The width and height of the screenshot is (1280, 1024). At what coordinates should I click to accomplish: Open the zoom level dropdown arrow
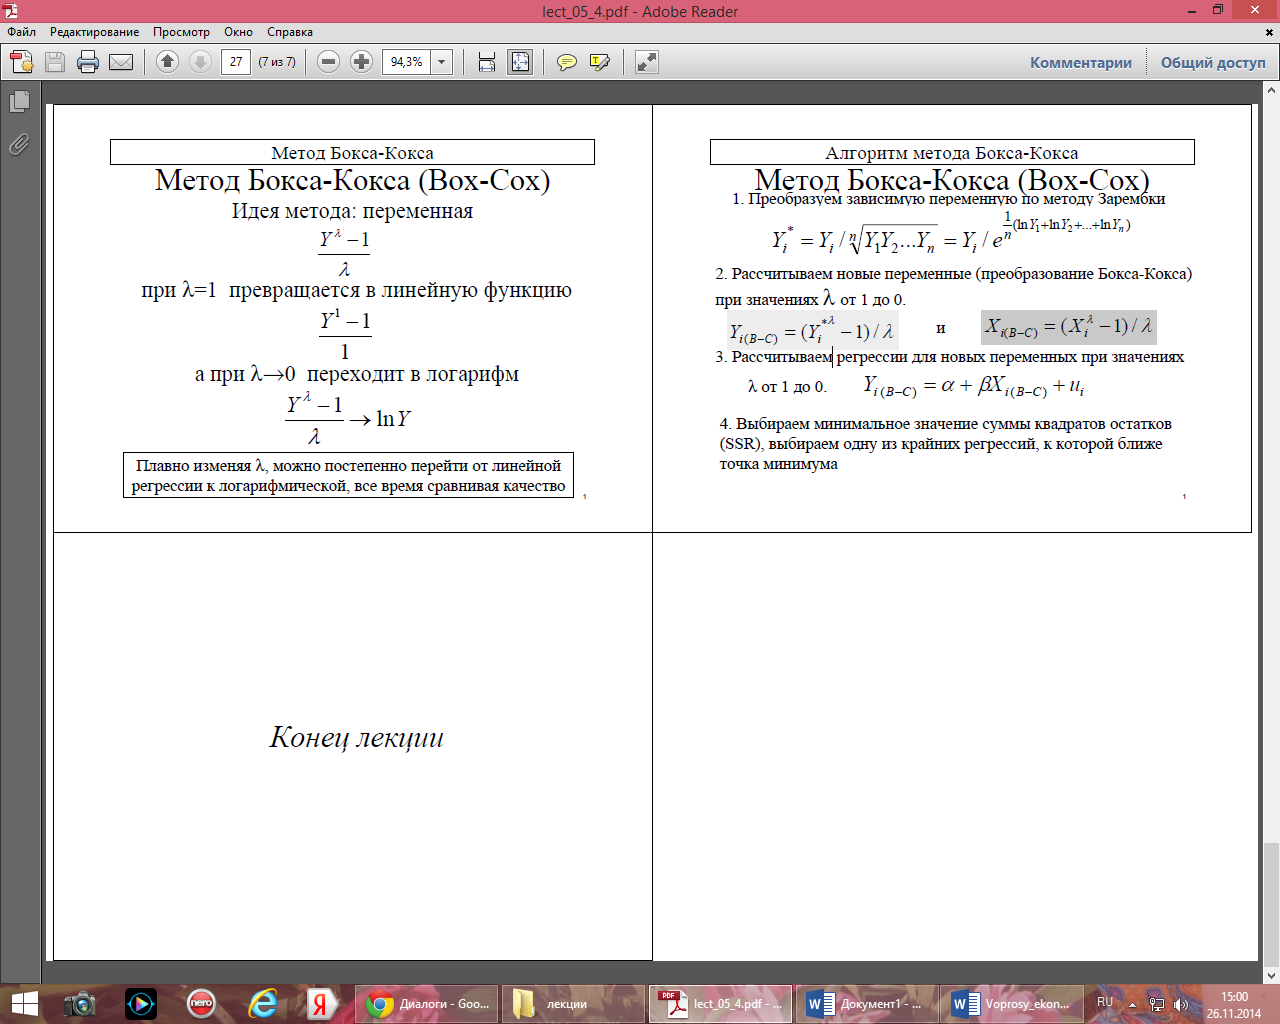(442, 62)
